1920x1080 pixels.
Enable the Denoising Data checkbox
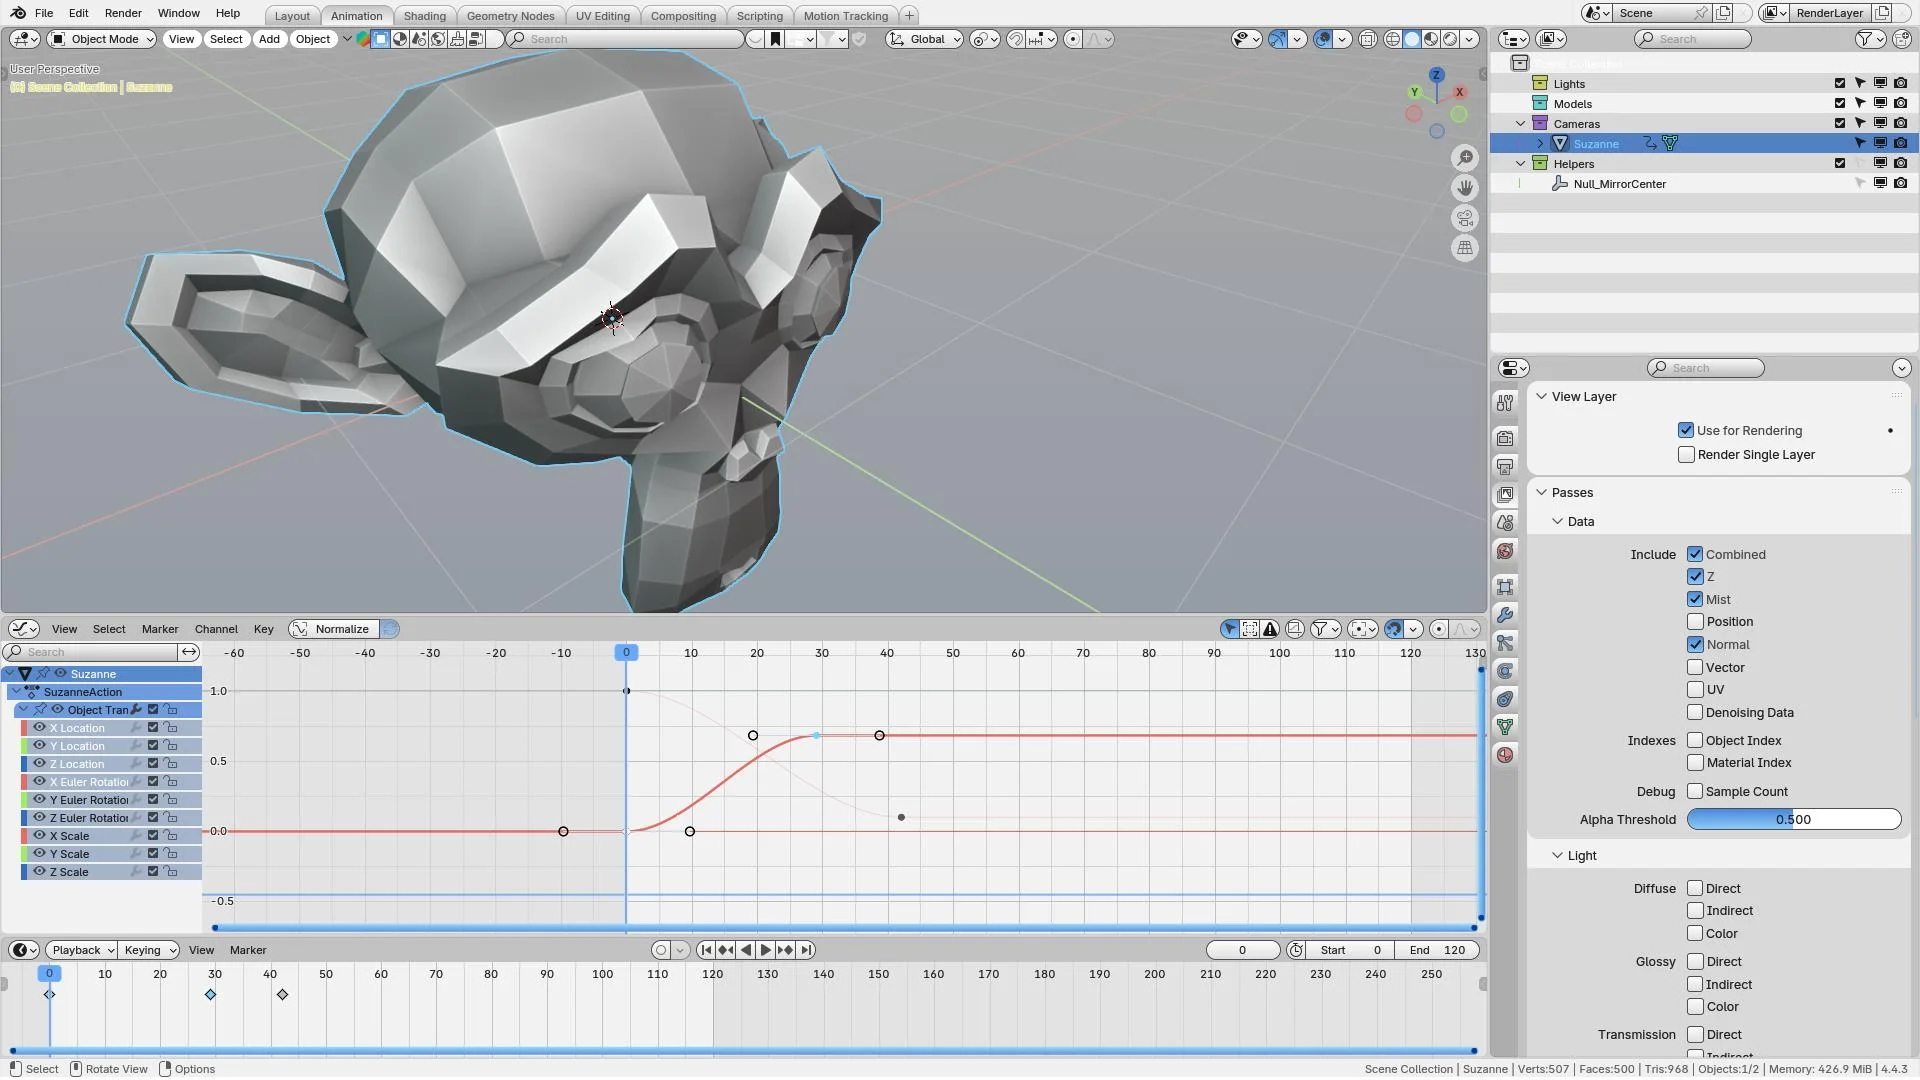tap(1695, 713)
